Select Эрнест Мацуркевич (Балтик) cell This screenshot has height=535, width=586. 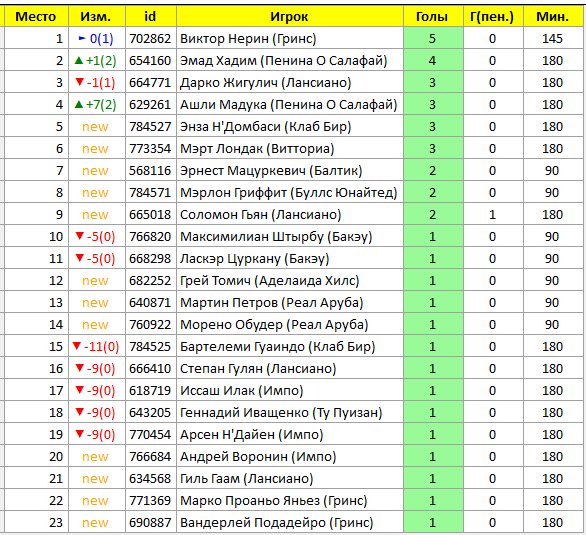(x=290, y=170)
